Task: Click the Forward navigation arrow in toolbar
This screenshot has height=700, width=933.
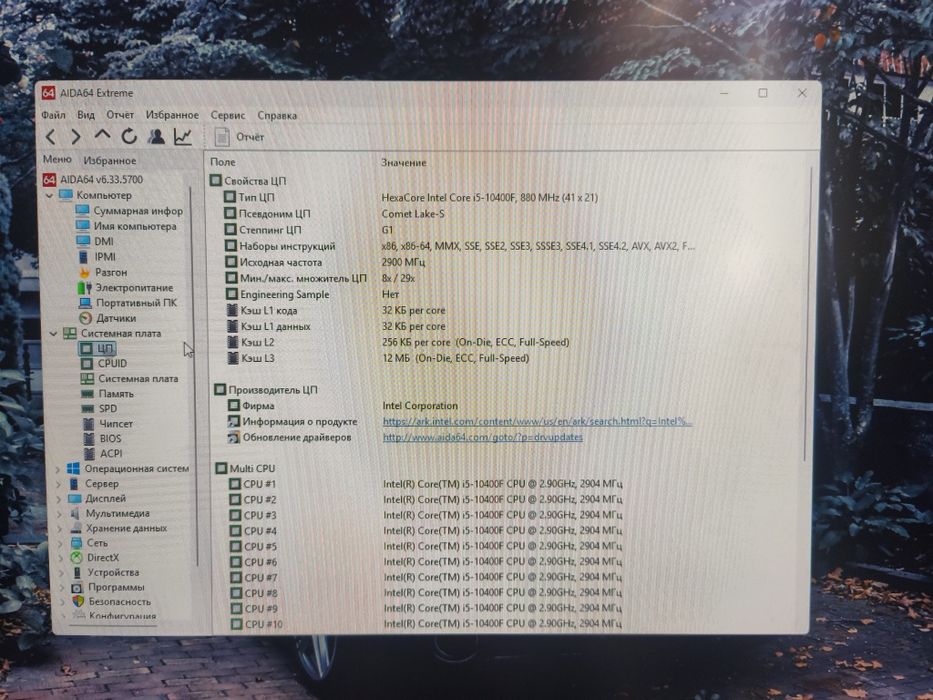Action: pyautogui.click(x=76, y=137)
